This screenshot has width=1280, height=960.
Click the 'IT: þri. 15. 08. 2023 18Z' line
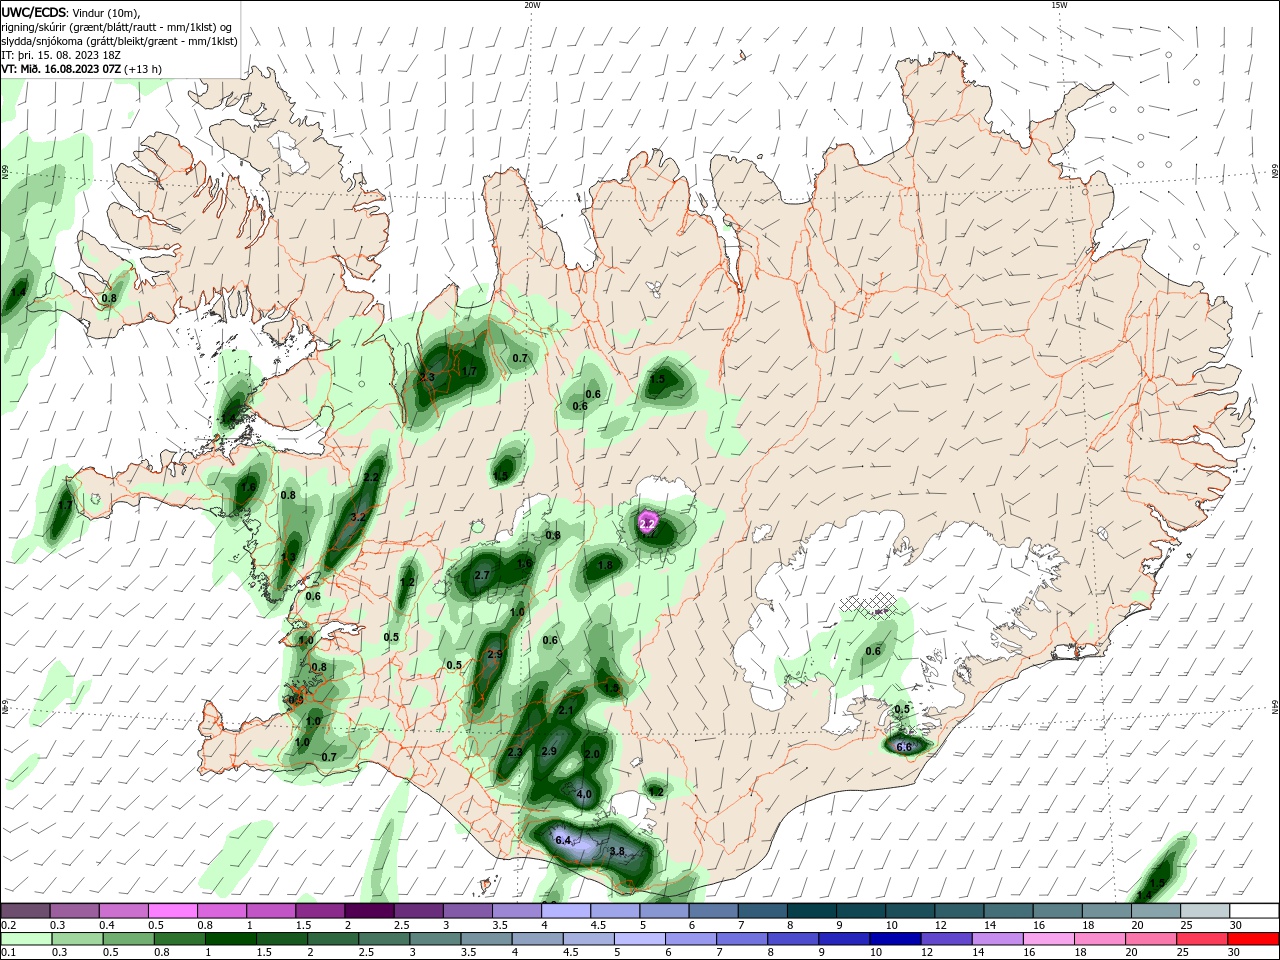pos(61,55)
